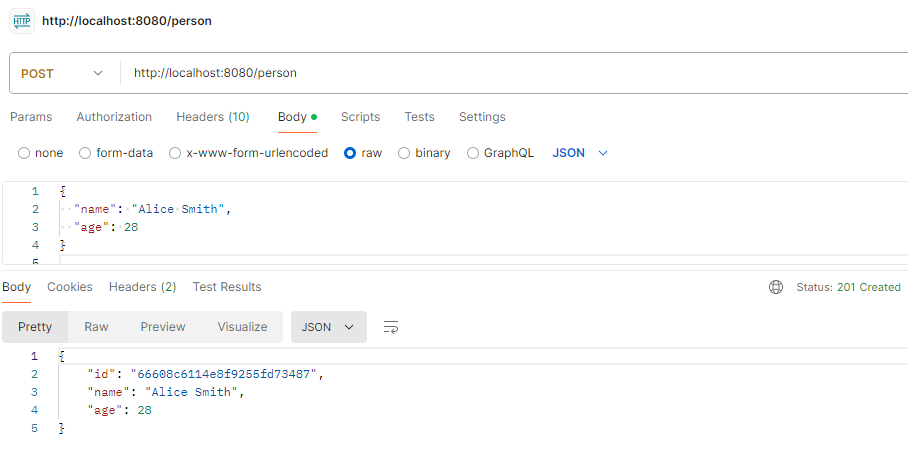This screenshot has width=908, height=456.
Task: Choose x-www-form-urlencoded body type
Action: (175, 153)
